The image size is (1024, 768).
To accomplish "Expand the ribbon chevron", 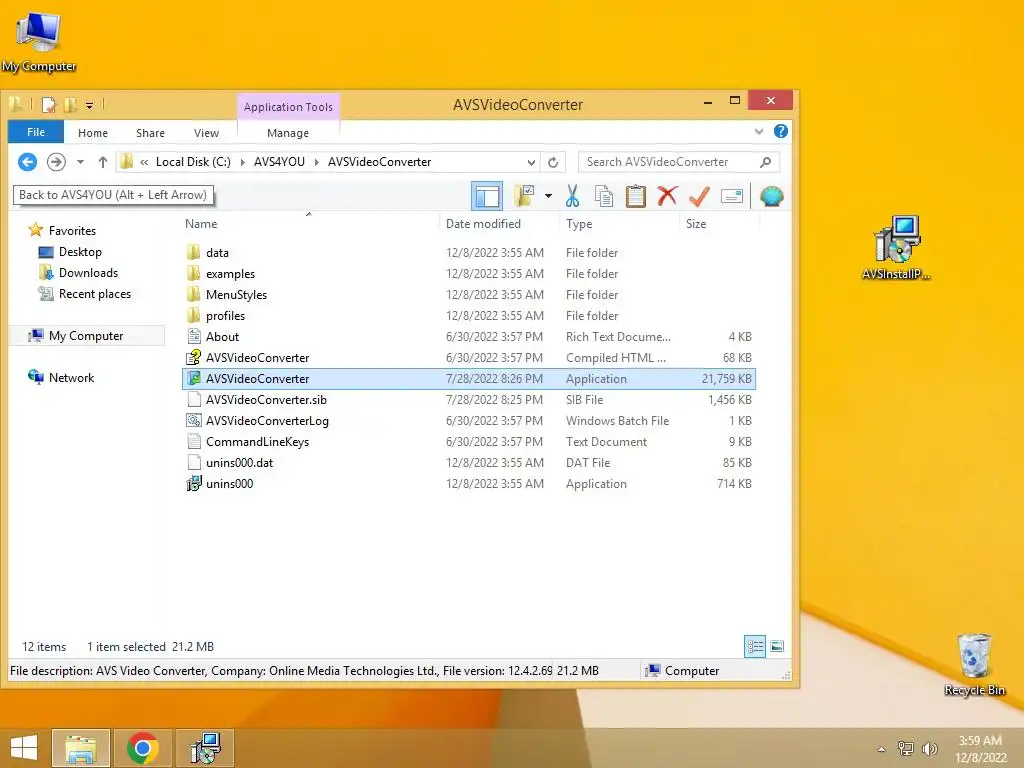I will click(759, 131).
